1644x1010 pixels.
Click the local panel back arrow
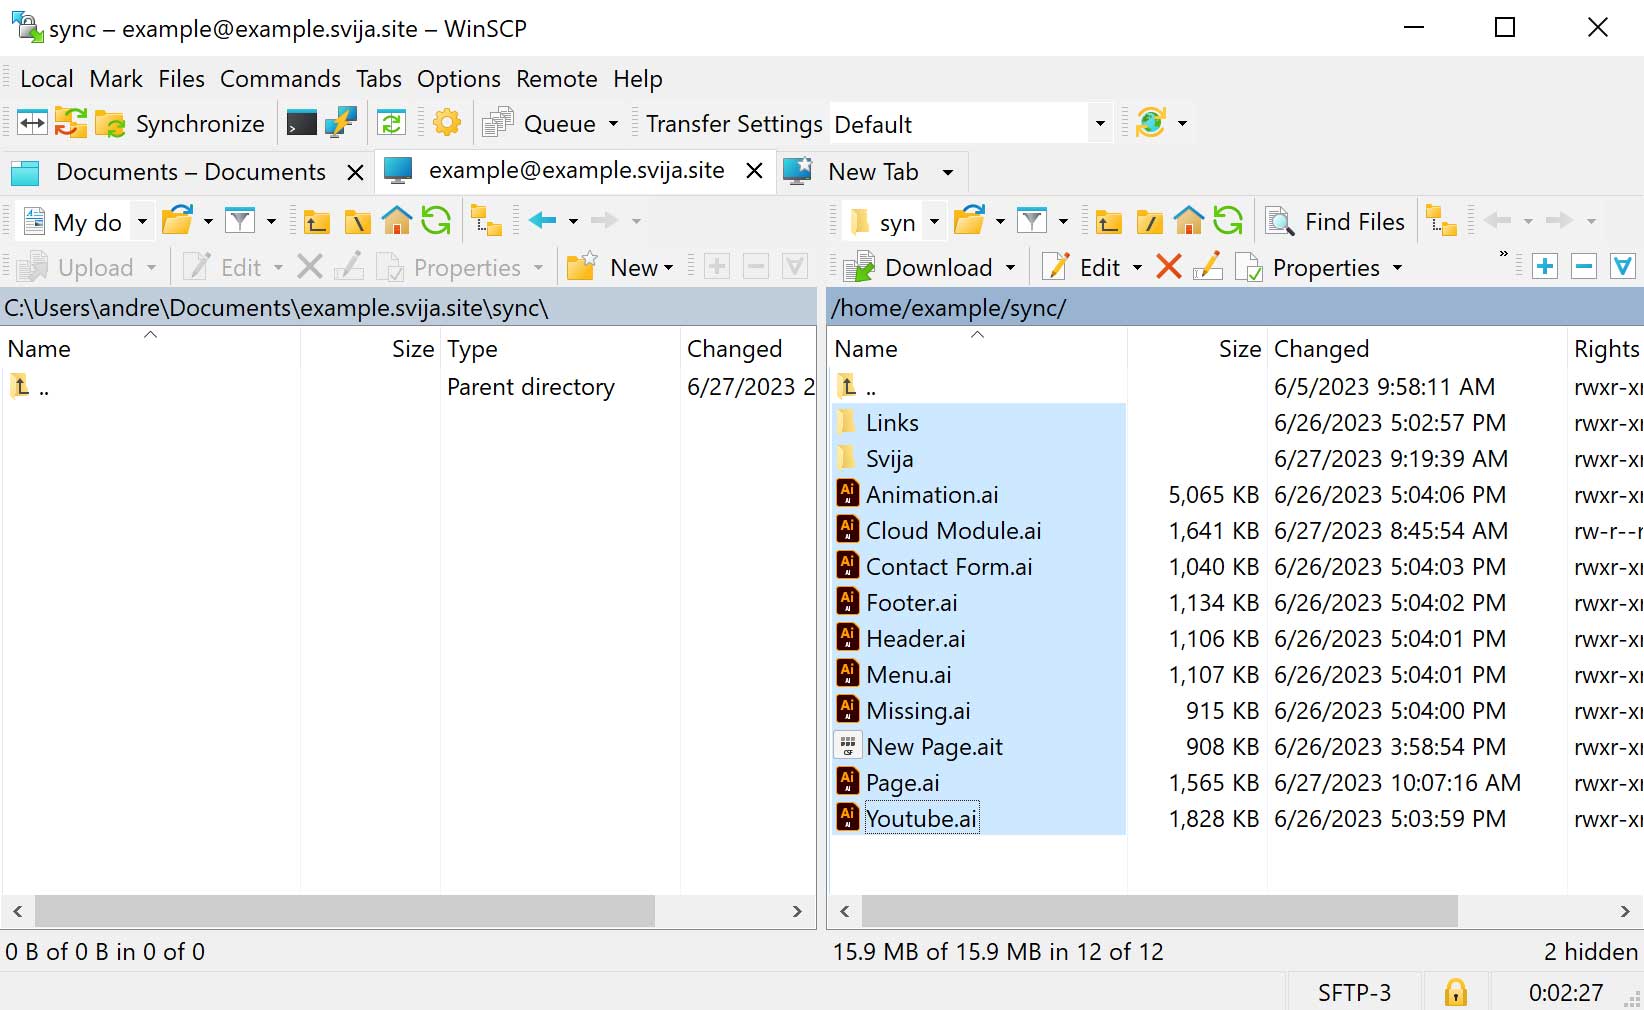tap(542, 221)
